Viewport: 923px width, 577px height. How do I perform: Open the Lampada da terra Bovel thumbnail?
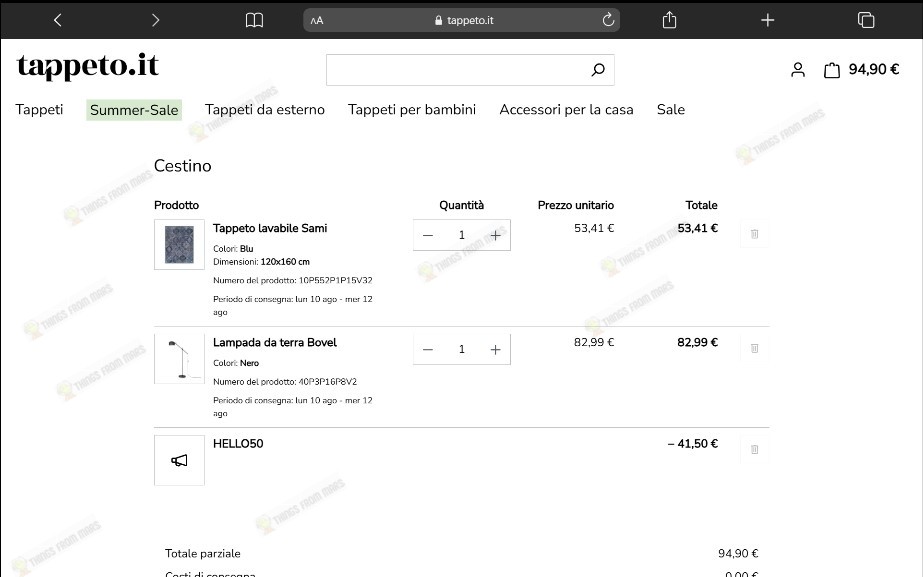point(180,359)
